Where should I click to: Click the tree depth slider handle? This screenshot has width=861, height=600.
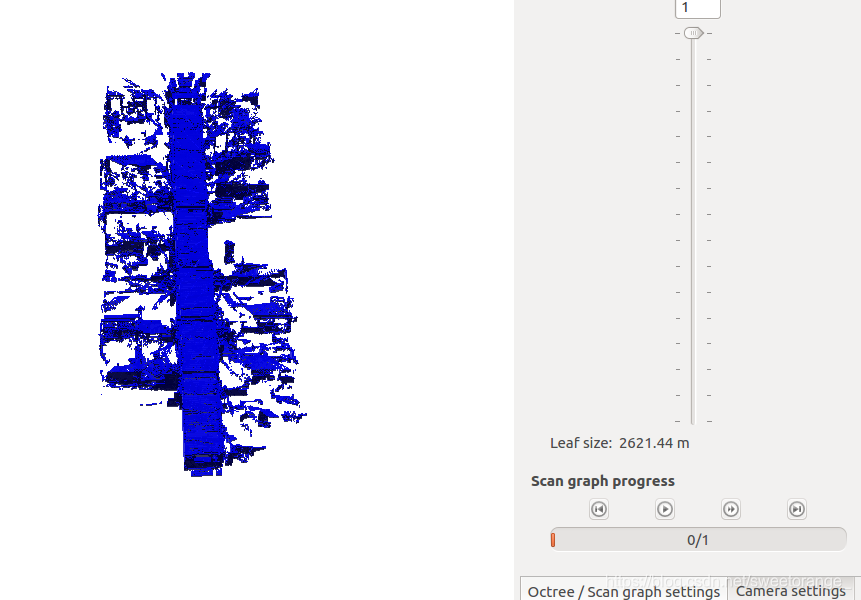(x=694, y=33)
